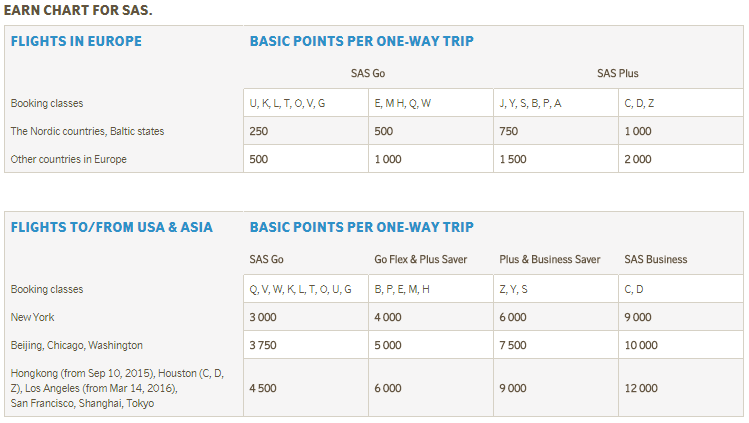
Task: Click the 'Go Flex & Plus Saver' column header
Action: 420,259
